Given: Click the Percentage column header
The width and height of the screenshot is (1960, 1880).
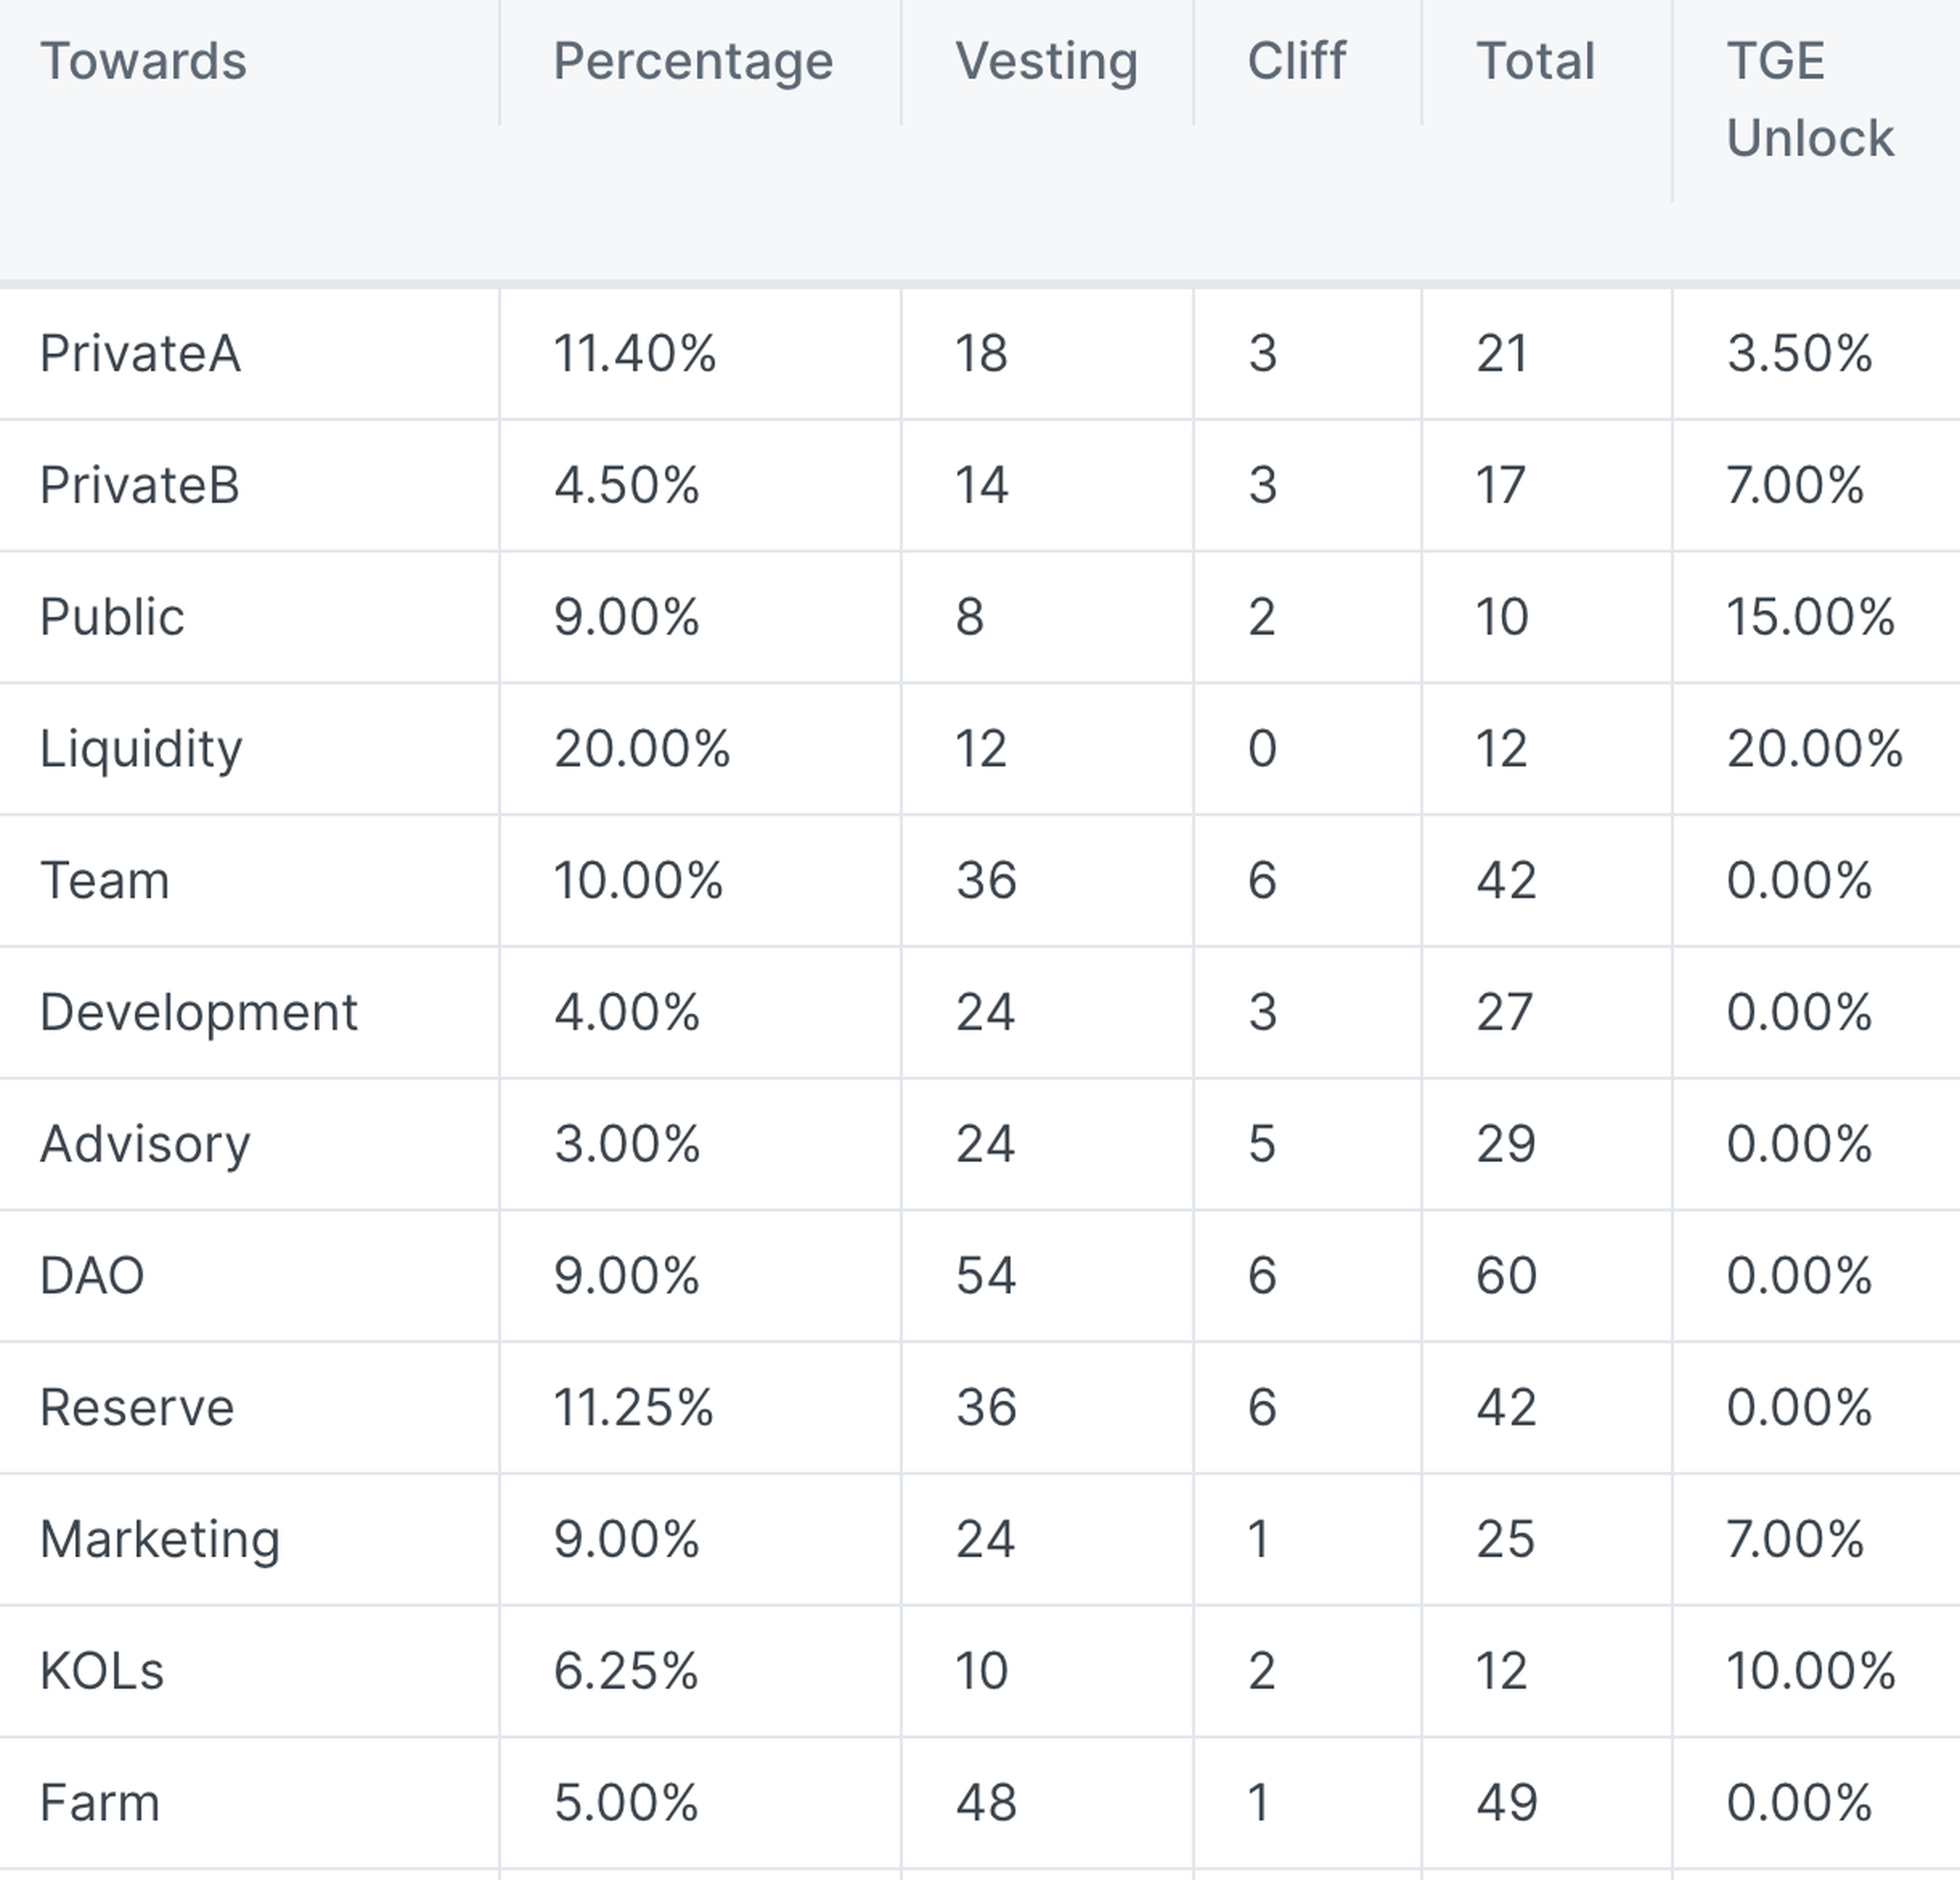Looking at the screenshot, I should point(693,61).
